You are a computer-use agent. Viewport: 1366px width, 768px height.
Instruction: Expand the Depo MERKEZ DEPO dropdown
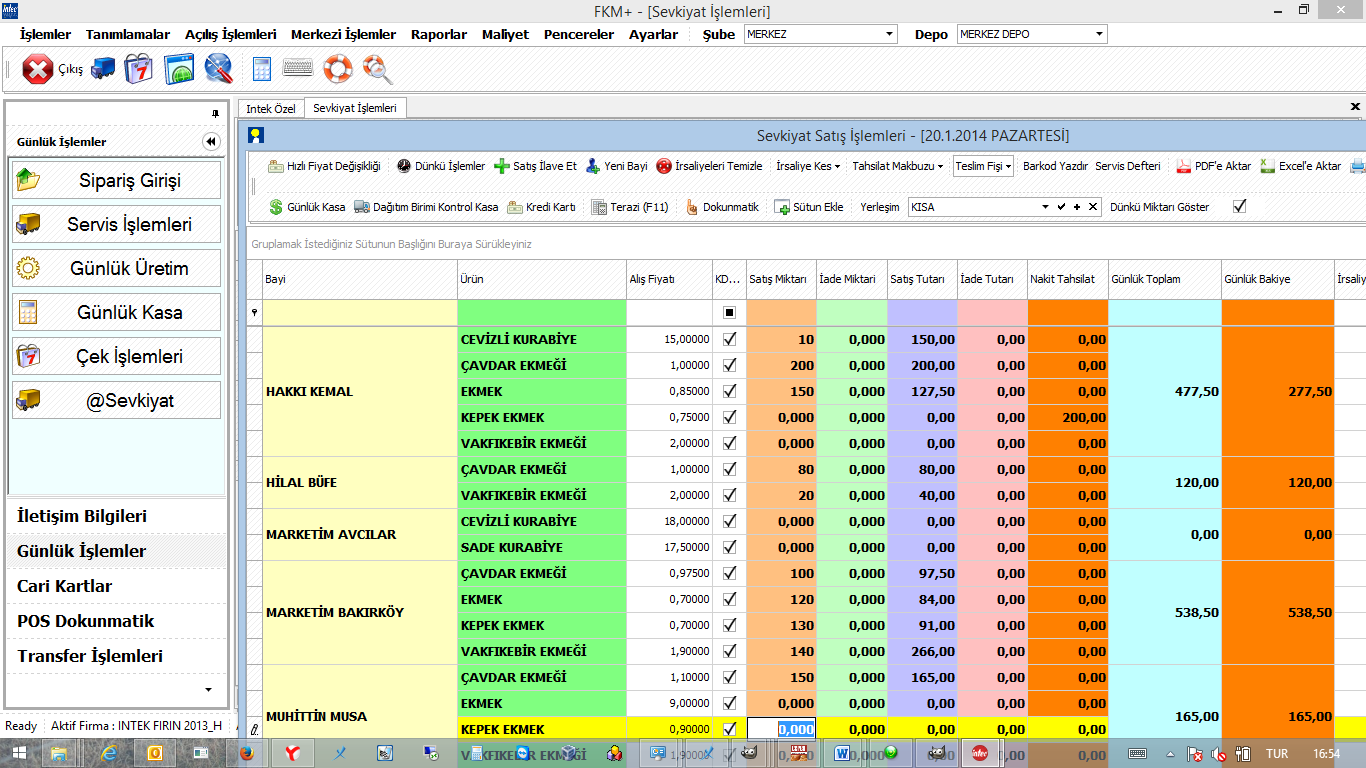pyautogui.click(x=1099, y=34)
